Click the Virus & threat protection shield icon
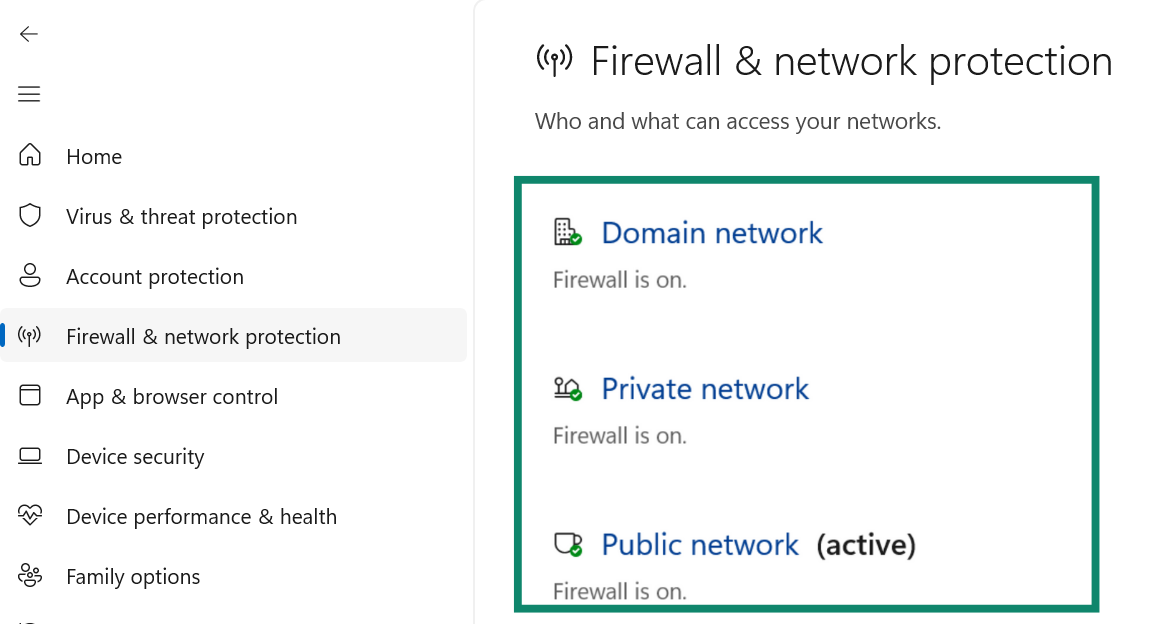1162x624 pixels. point(30,216)
